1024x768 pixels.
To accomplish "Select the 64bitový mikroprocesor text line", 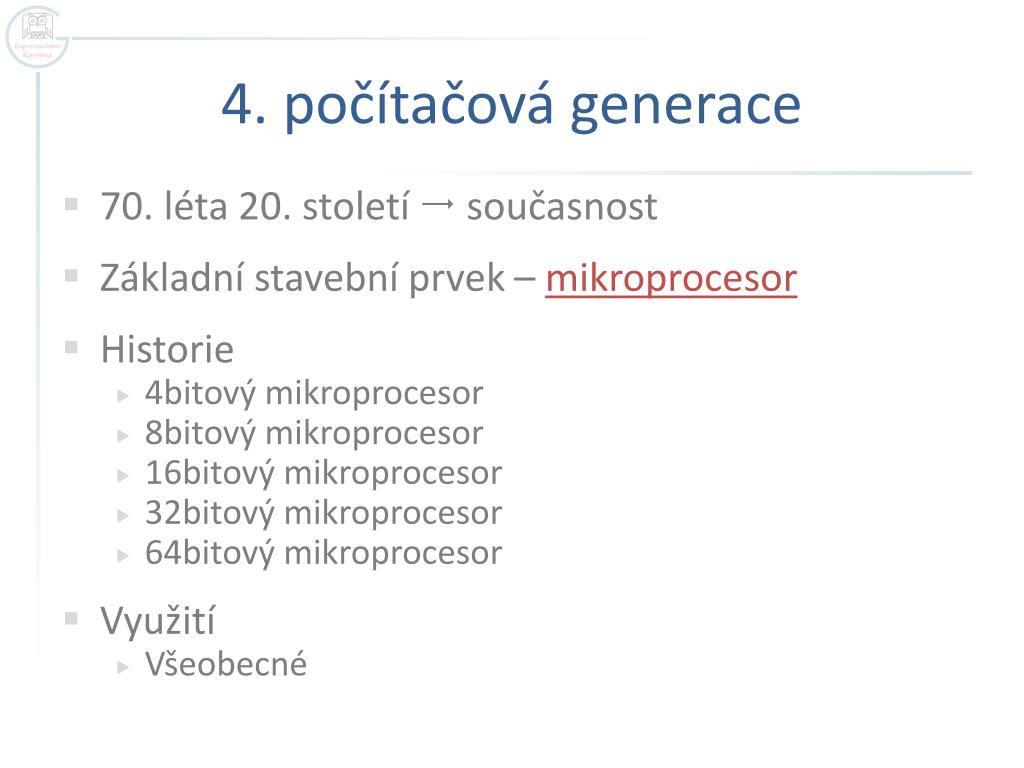I will 324,554.
